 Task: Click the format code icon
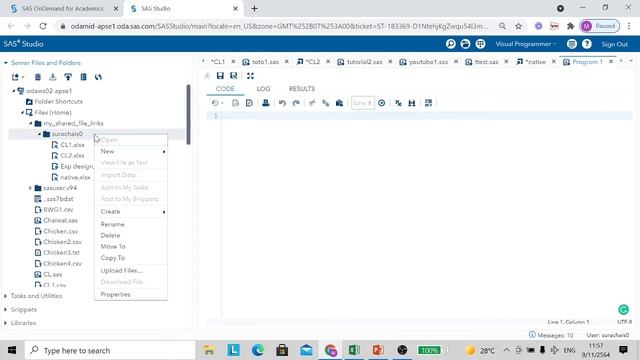[x=428, y=103]
